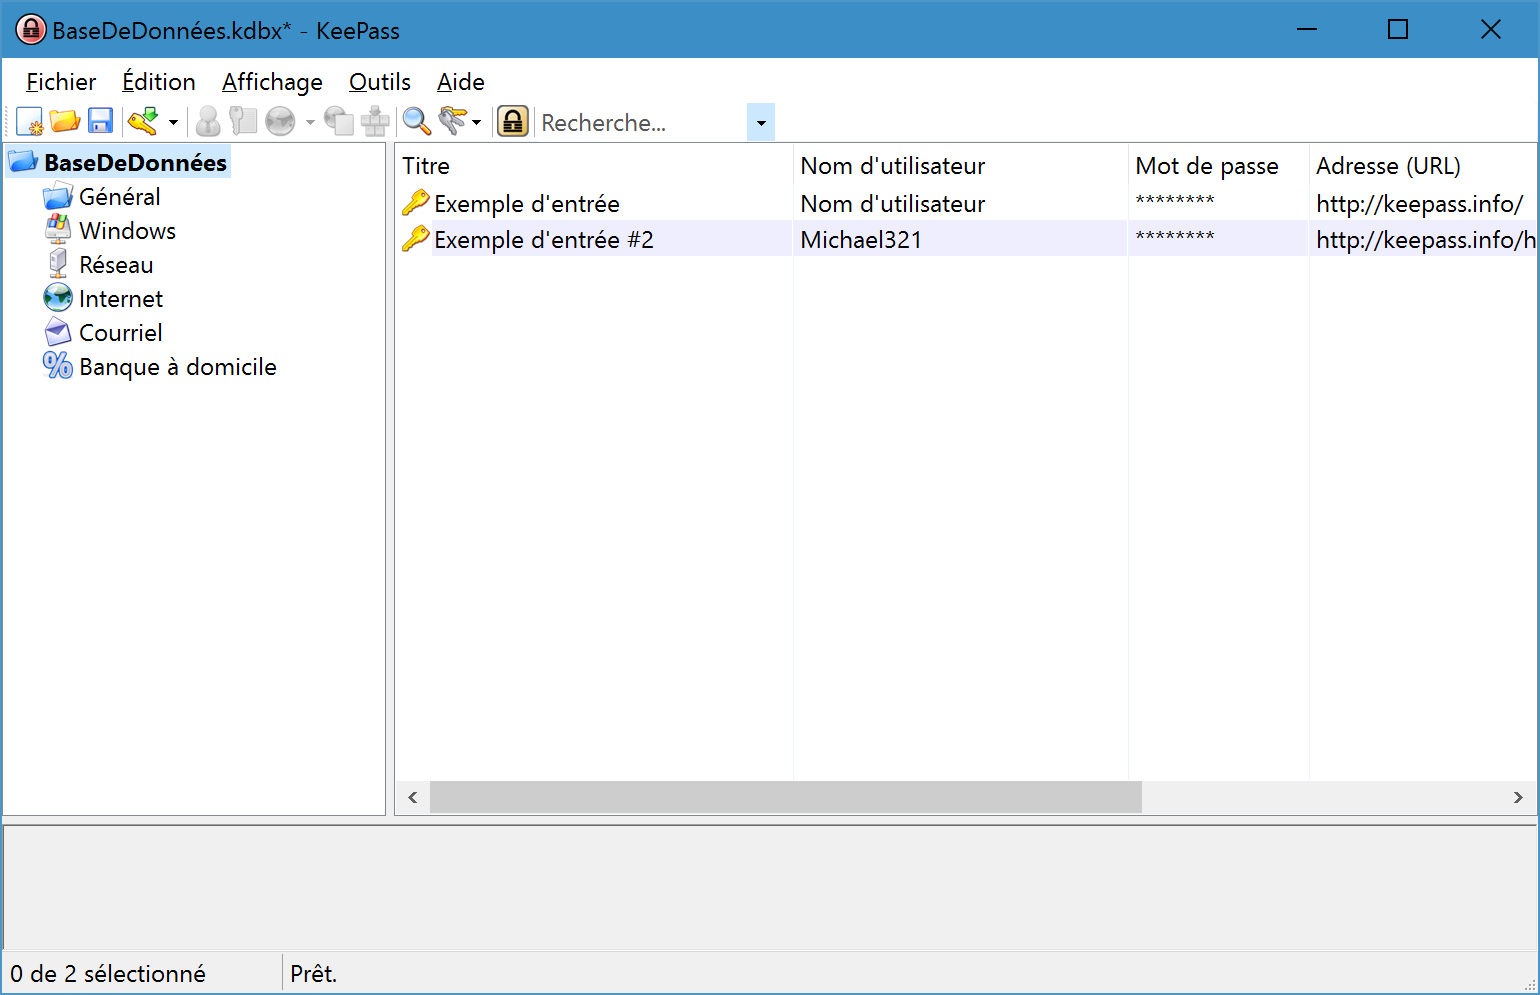The height and width of the screenshot is (995, 1540).
Task: Select the entry Exemple d'entrée #2
Action: [544, 240]
